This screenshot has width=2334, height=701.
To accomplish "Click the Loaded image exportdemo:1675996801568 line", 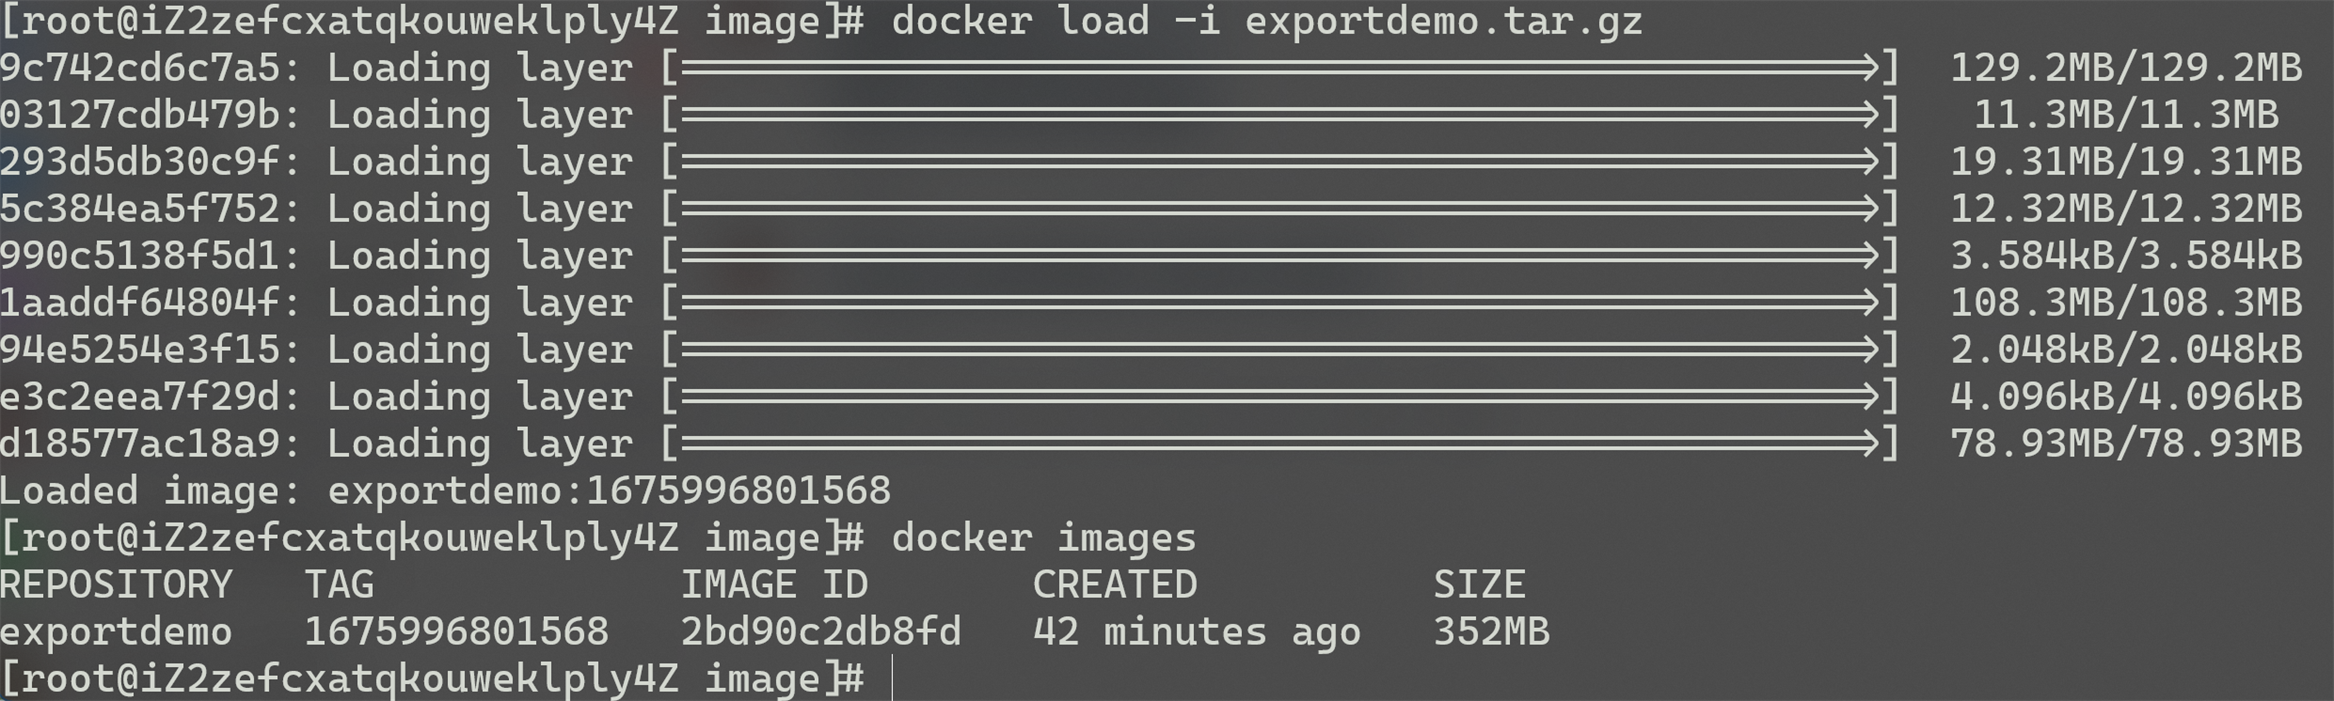I will [x=445, y=490].
